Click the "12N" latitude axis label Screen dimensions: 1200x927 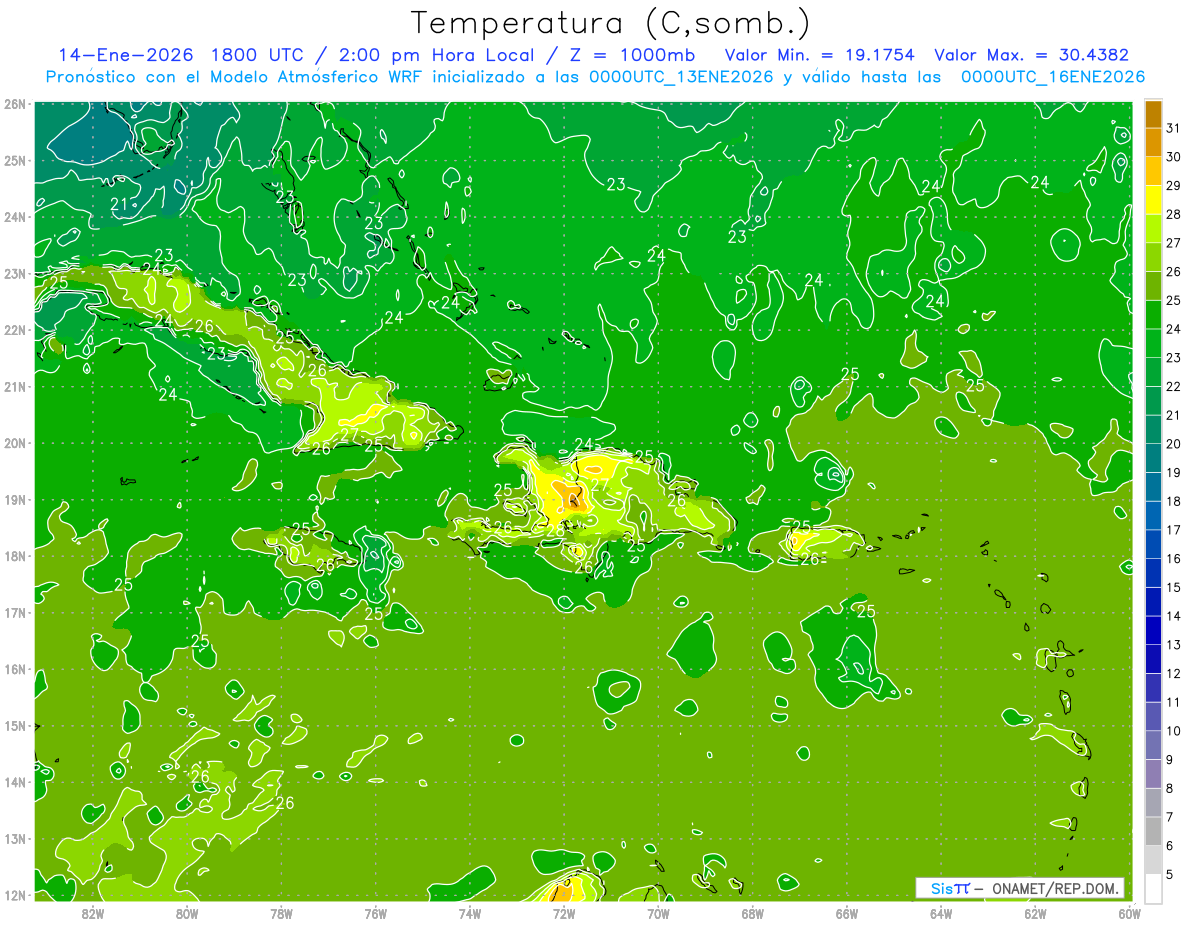point(15,895)
